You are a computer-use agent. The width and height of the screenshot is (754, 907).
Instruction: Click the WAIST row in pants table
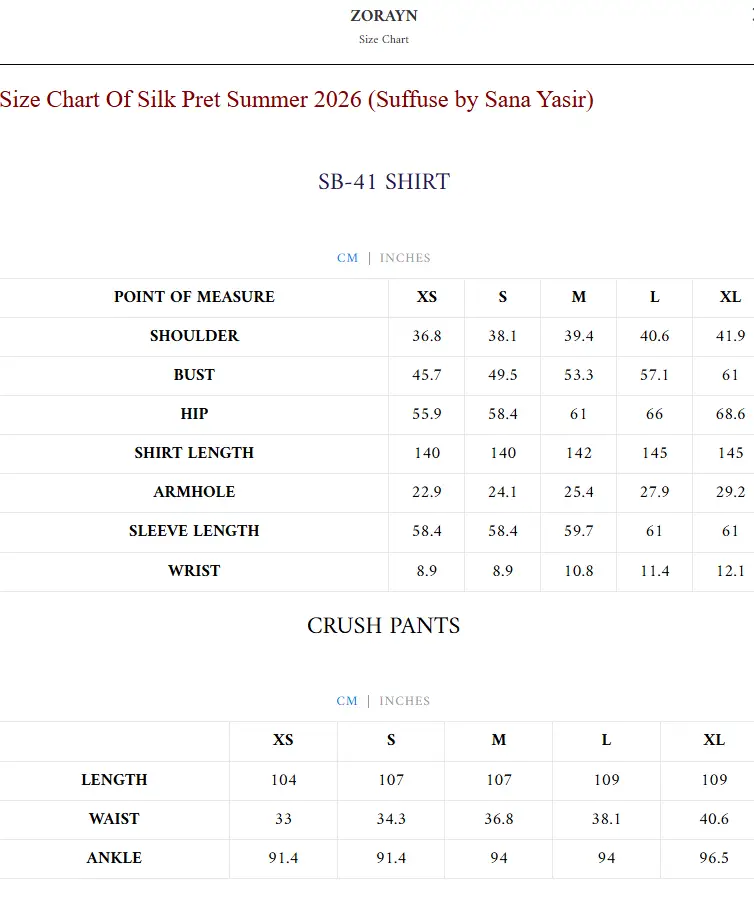tap(114, 819)
